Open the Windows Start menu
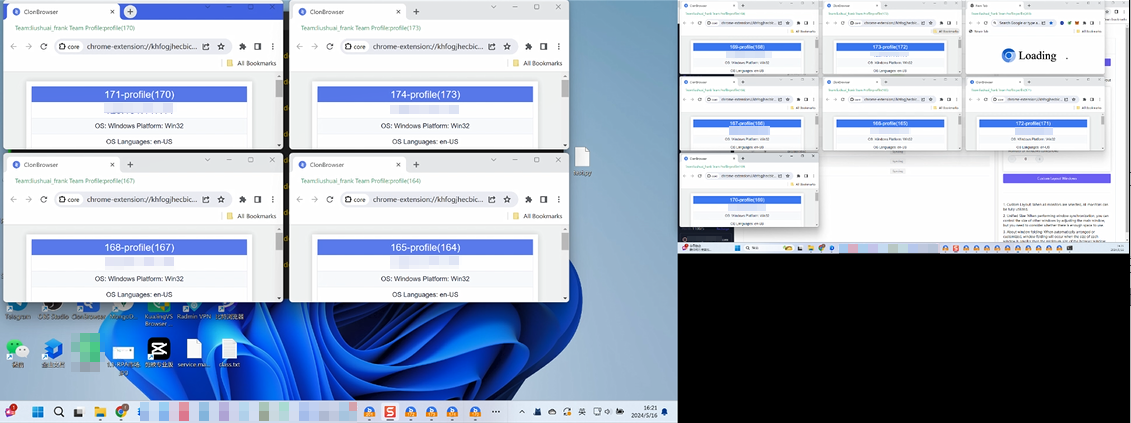Screen dimensions: 1131x423 pos(37,412)
